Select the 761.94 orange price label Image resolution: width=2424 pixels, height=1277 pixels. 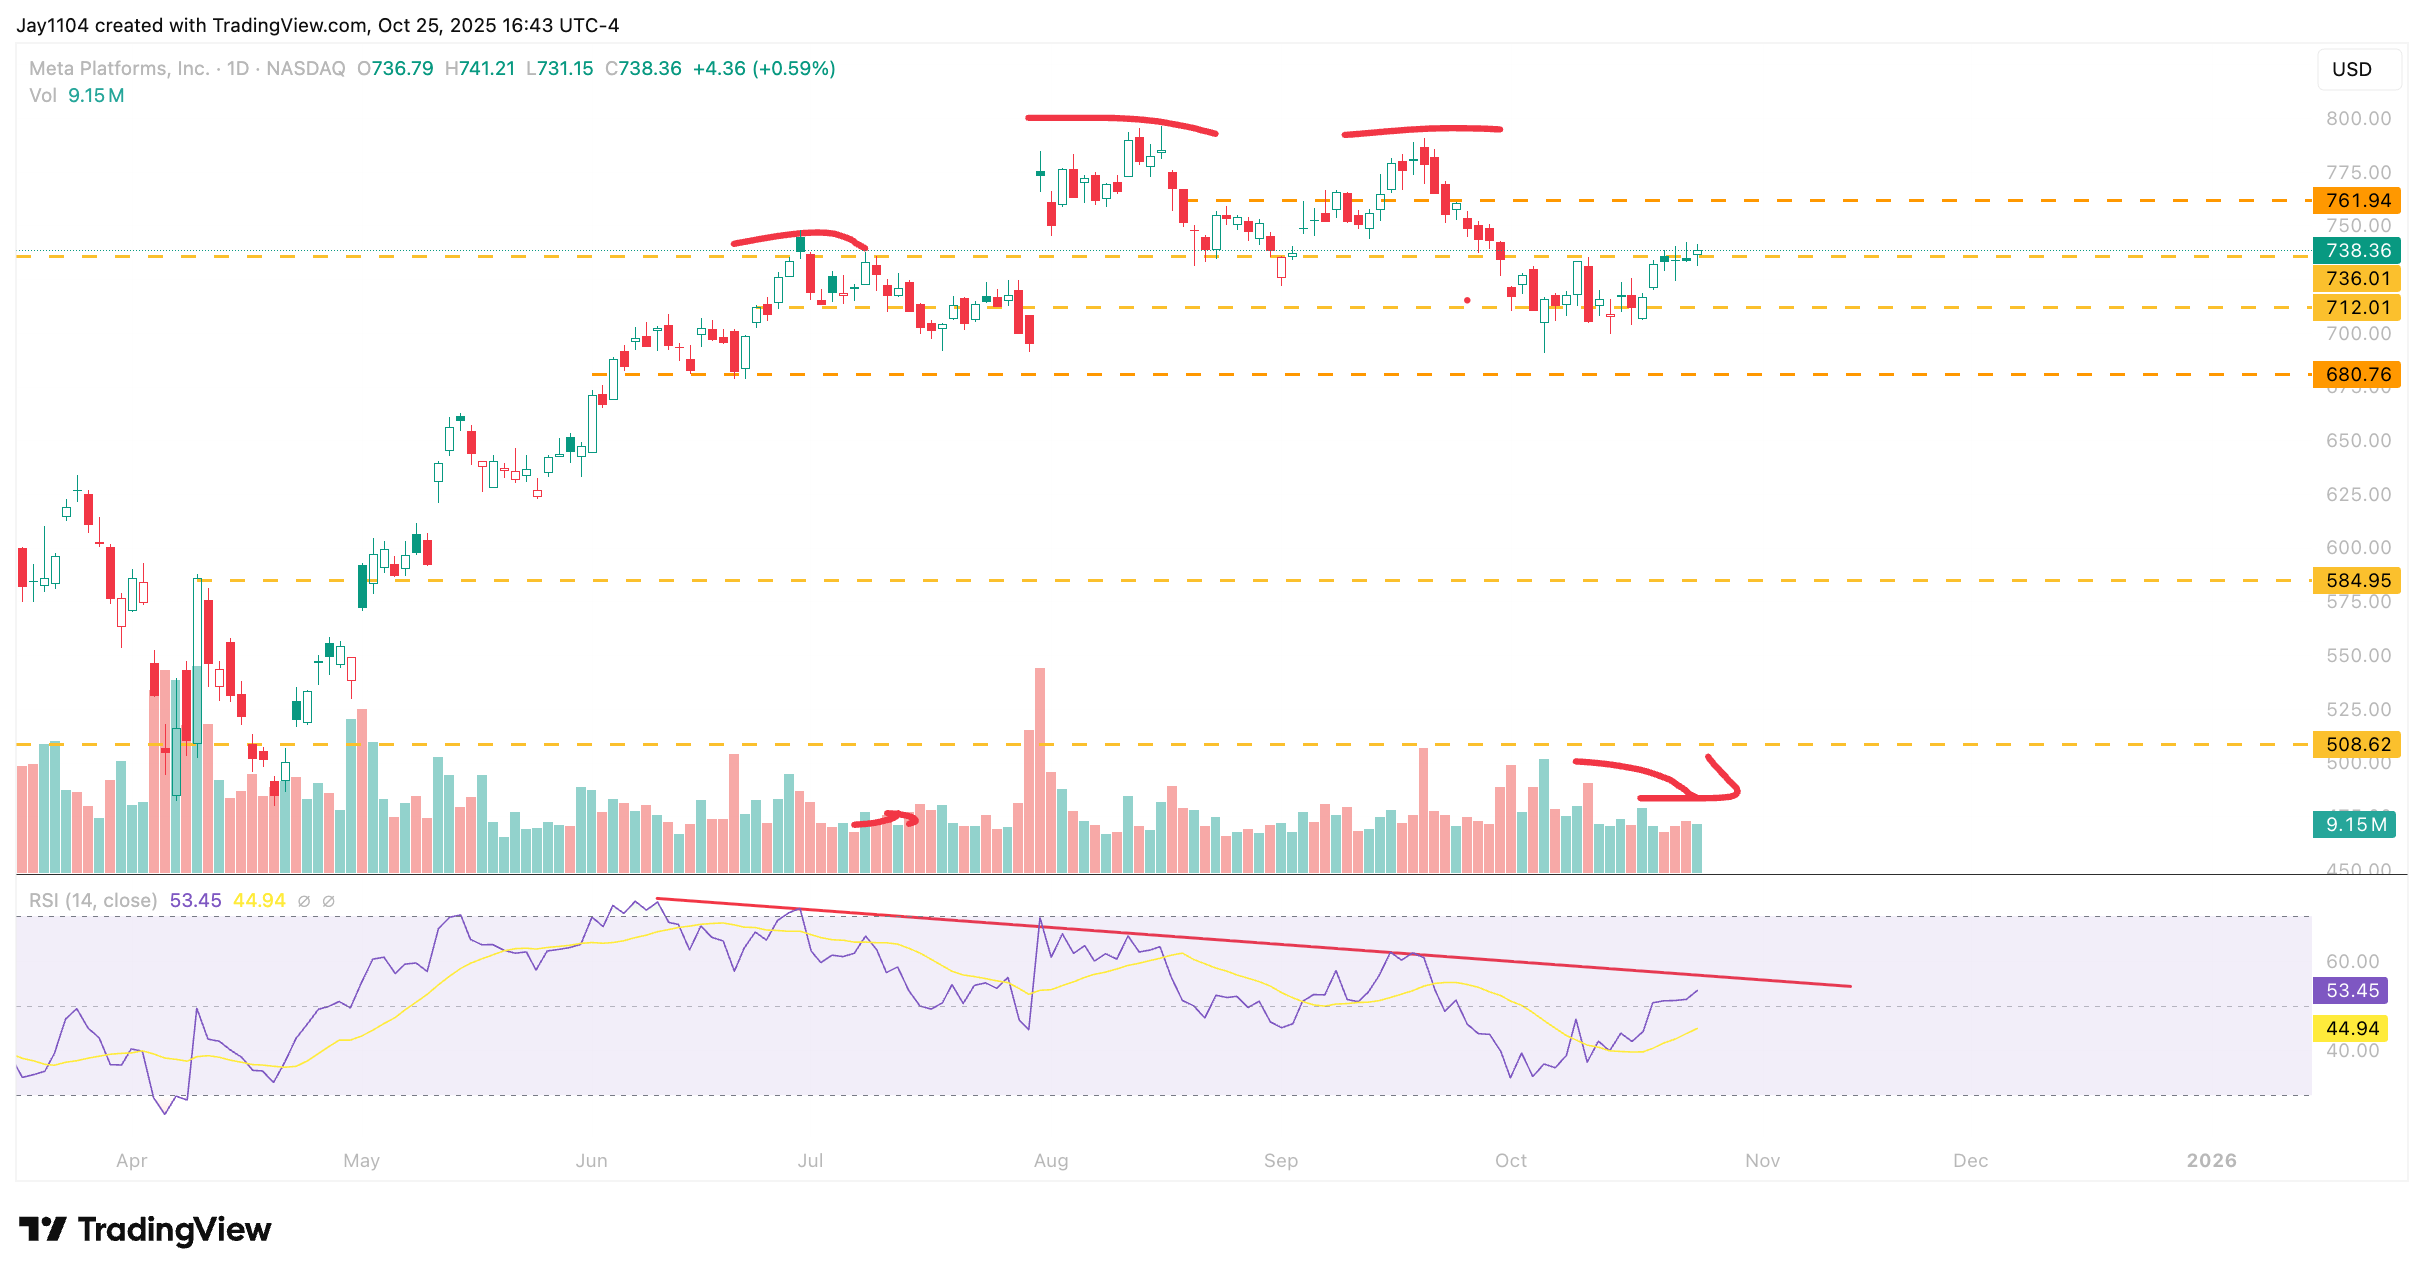tap(2357, 200)
